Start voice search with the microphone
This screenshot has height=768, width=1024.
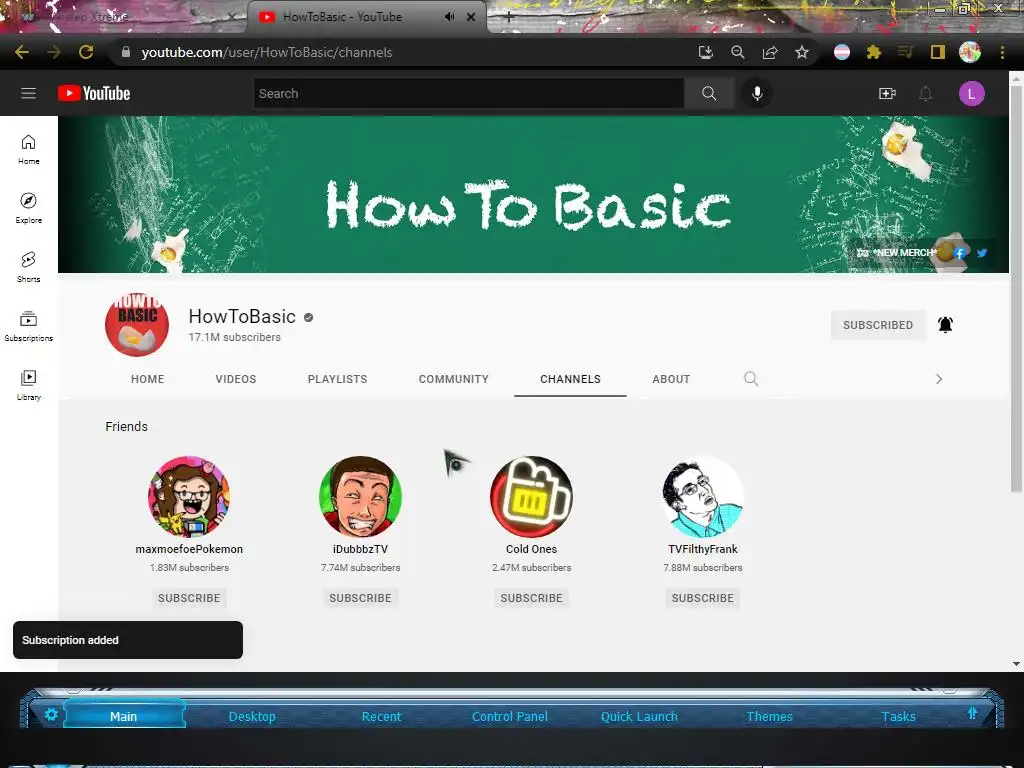(757, 93)
